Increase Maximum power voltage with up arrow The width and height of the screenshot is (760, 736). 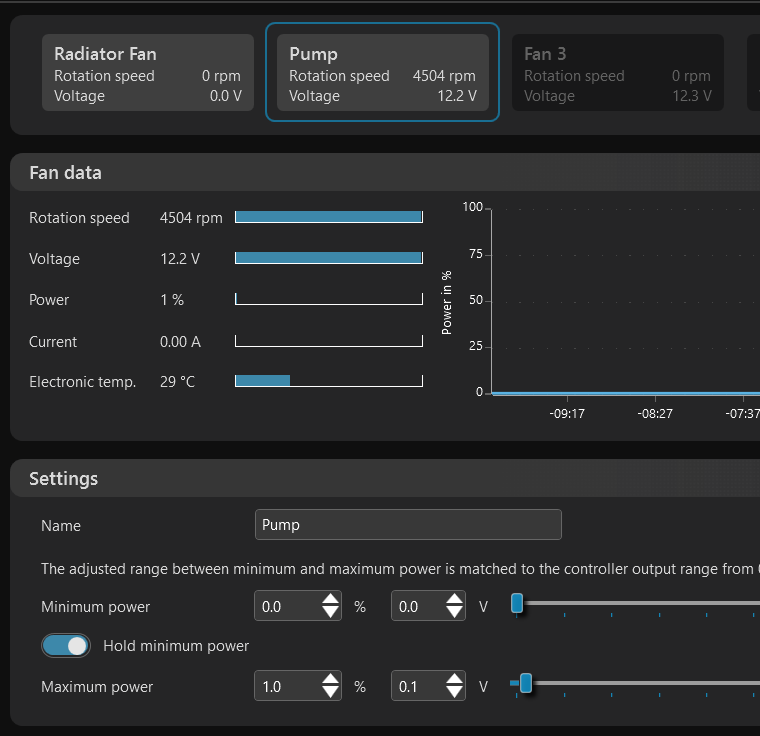(455, 680)
